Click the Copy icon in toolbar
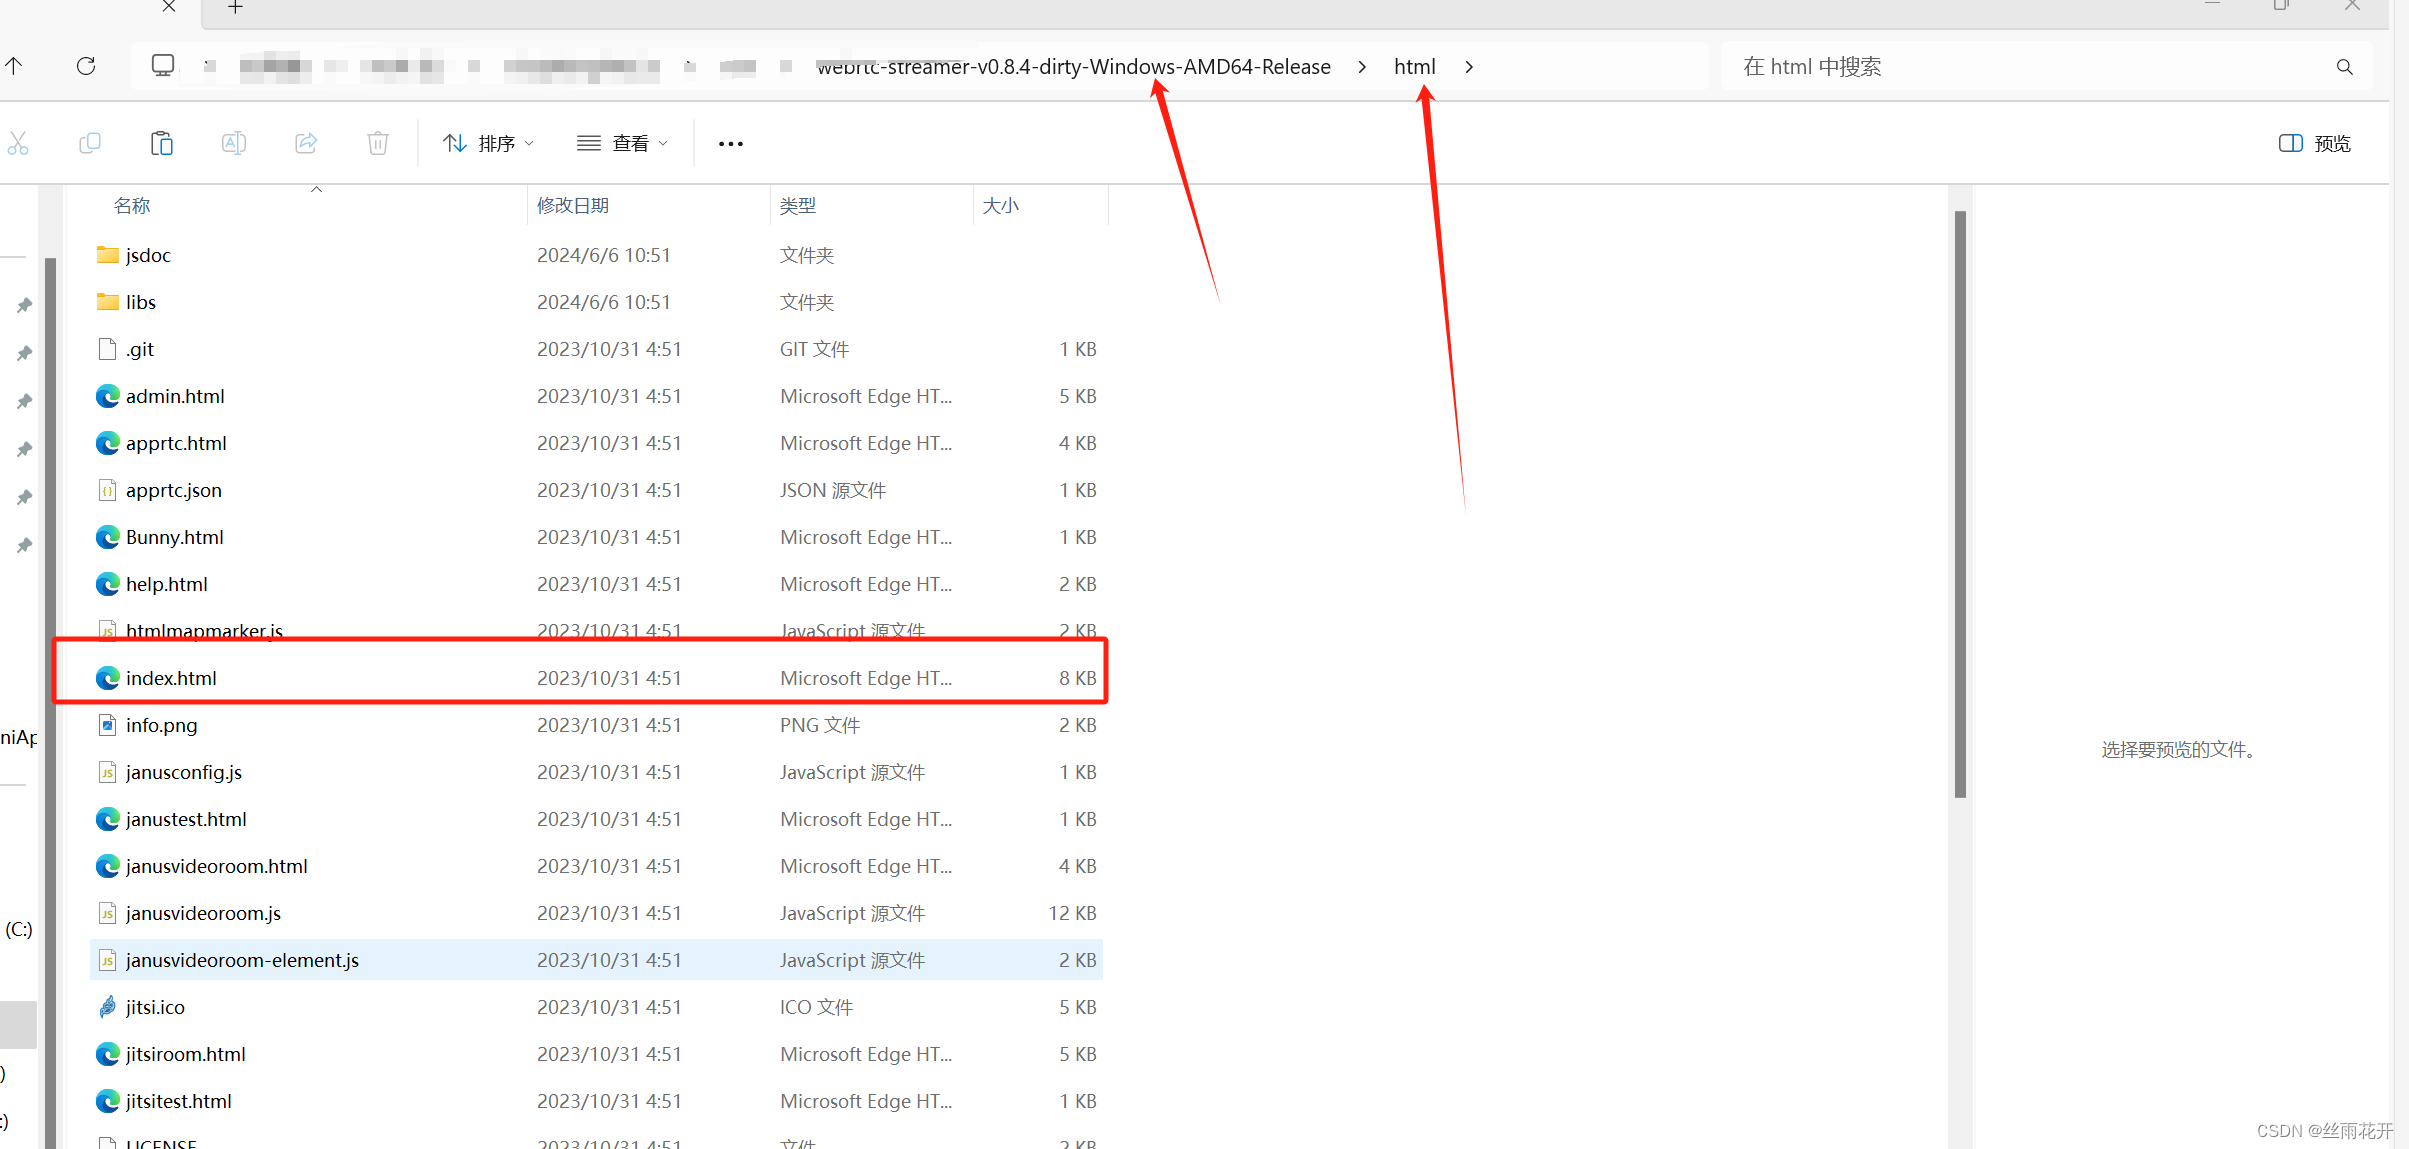This screenshot has width=2409, height=1149. pos(90,143)
